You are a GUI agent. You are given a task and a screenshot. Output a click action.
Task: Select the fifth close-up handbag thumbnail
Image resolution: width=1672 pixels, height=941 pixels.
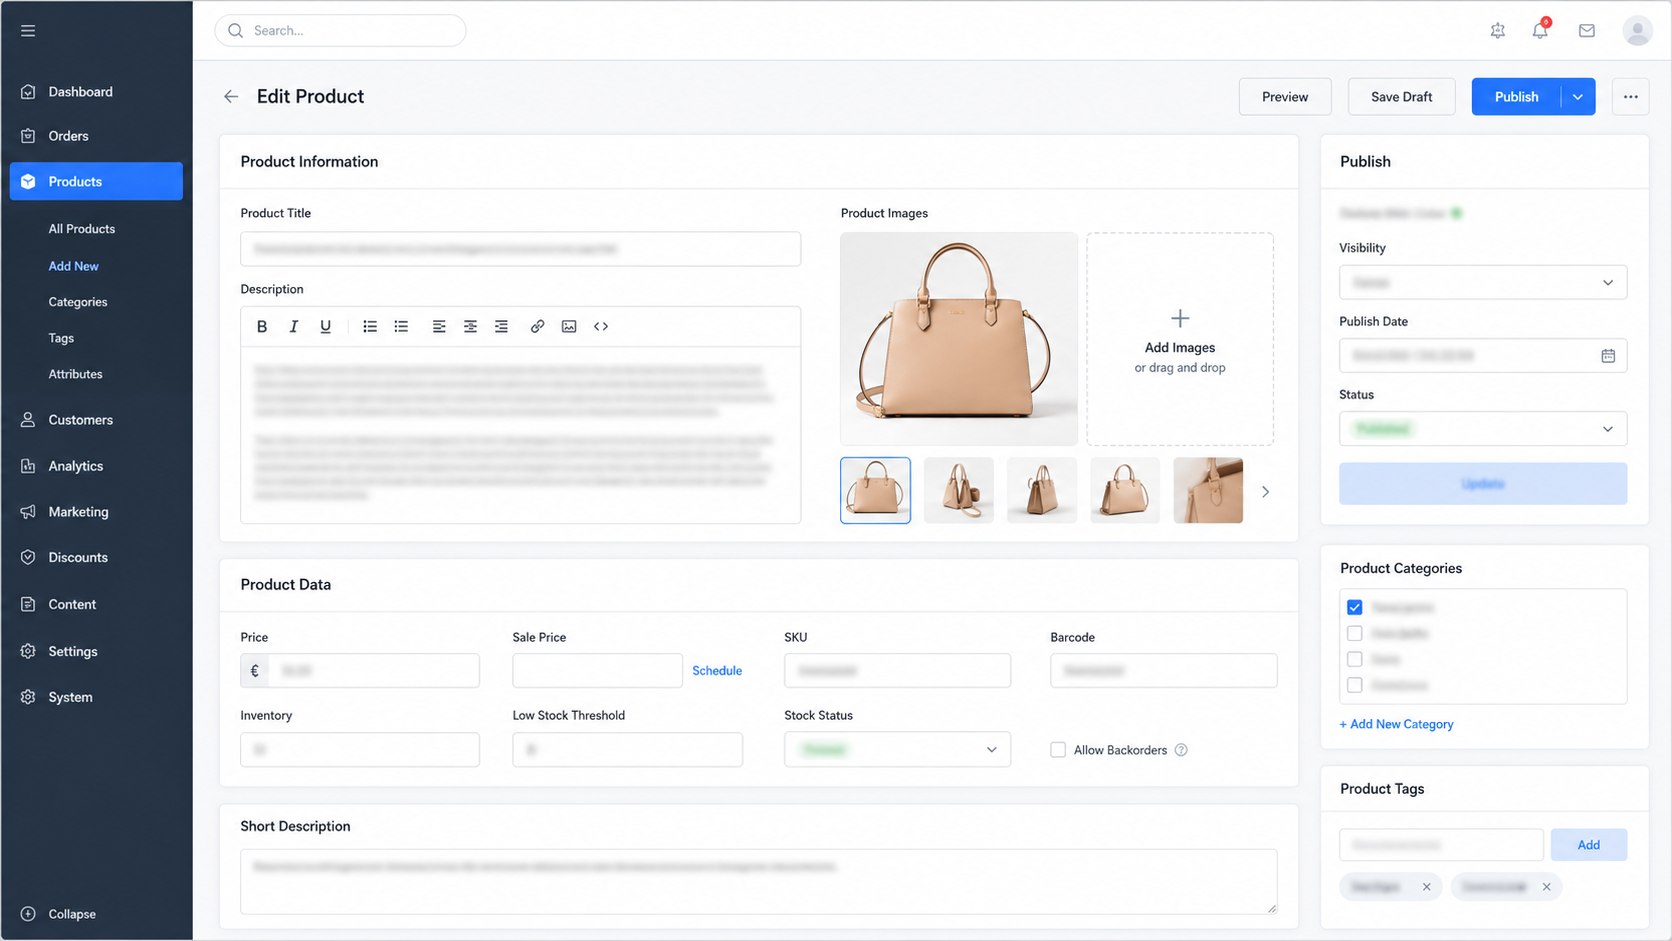click(1208, 491)
